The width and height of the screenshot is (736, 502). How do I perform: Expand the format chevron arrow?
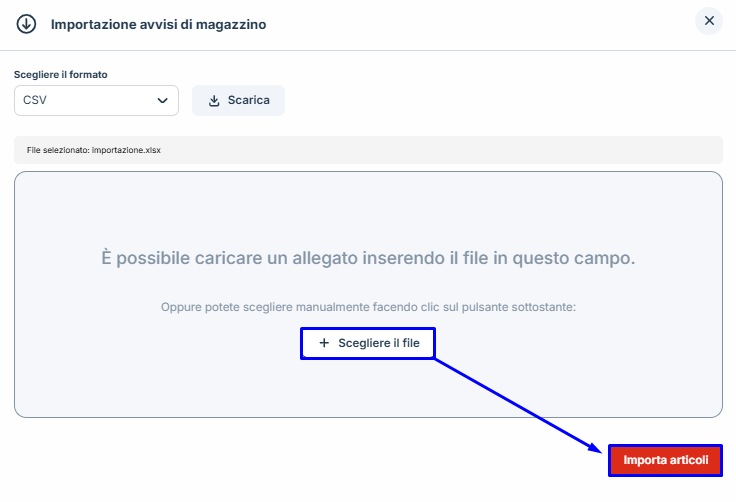(163, 101)
